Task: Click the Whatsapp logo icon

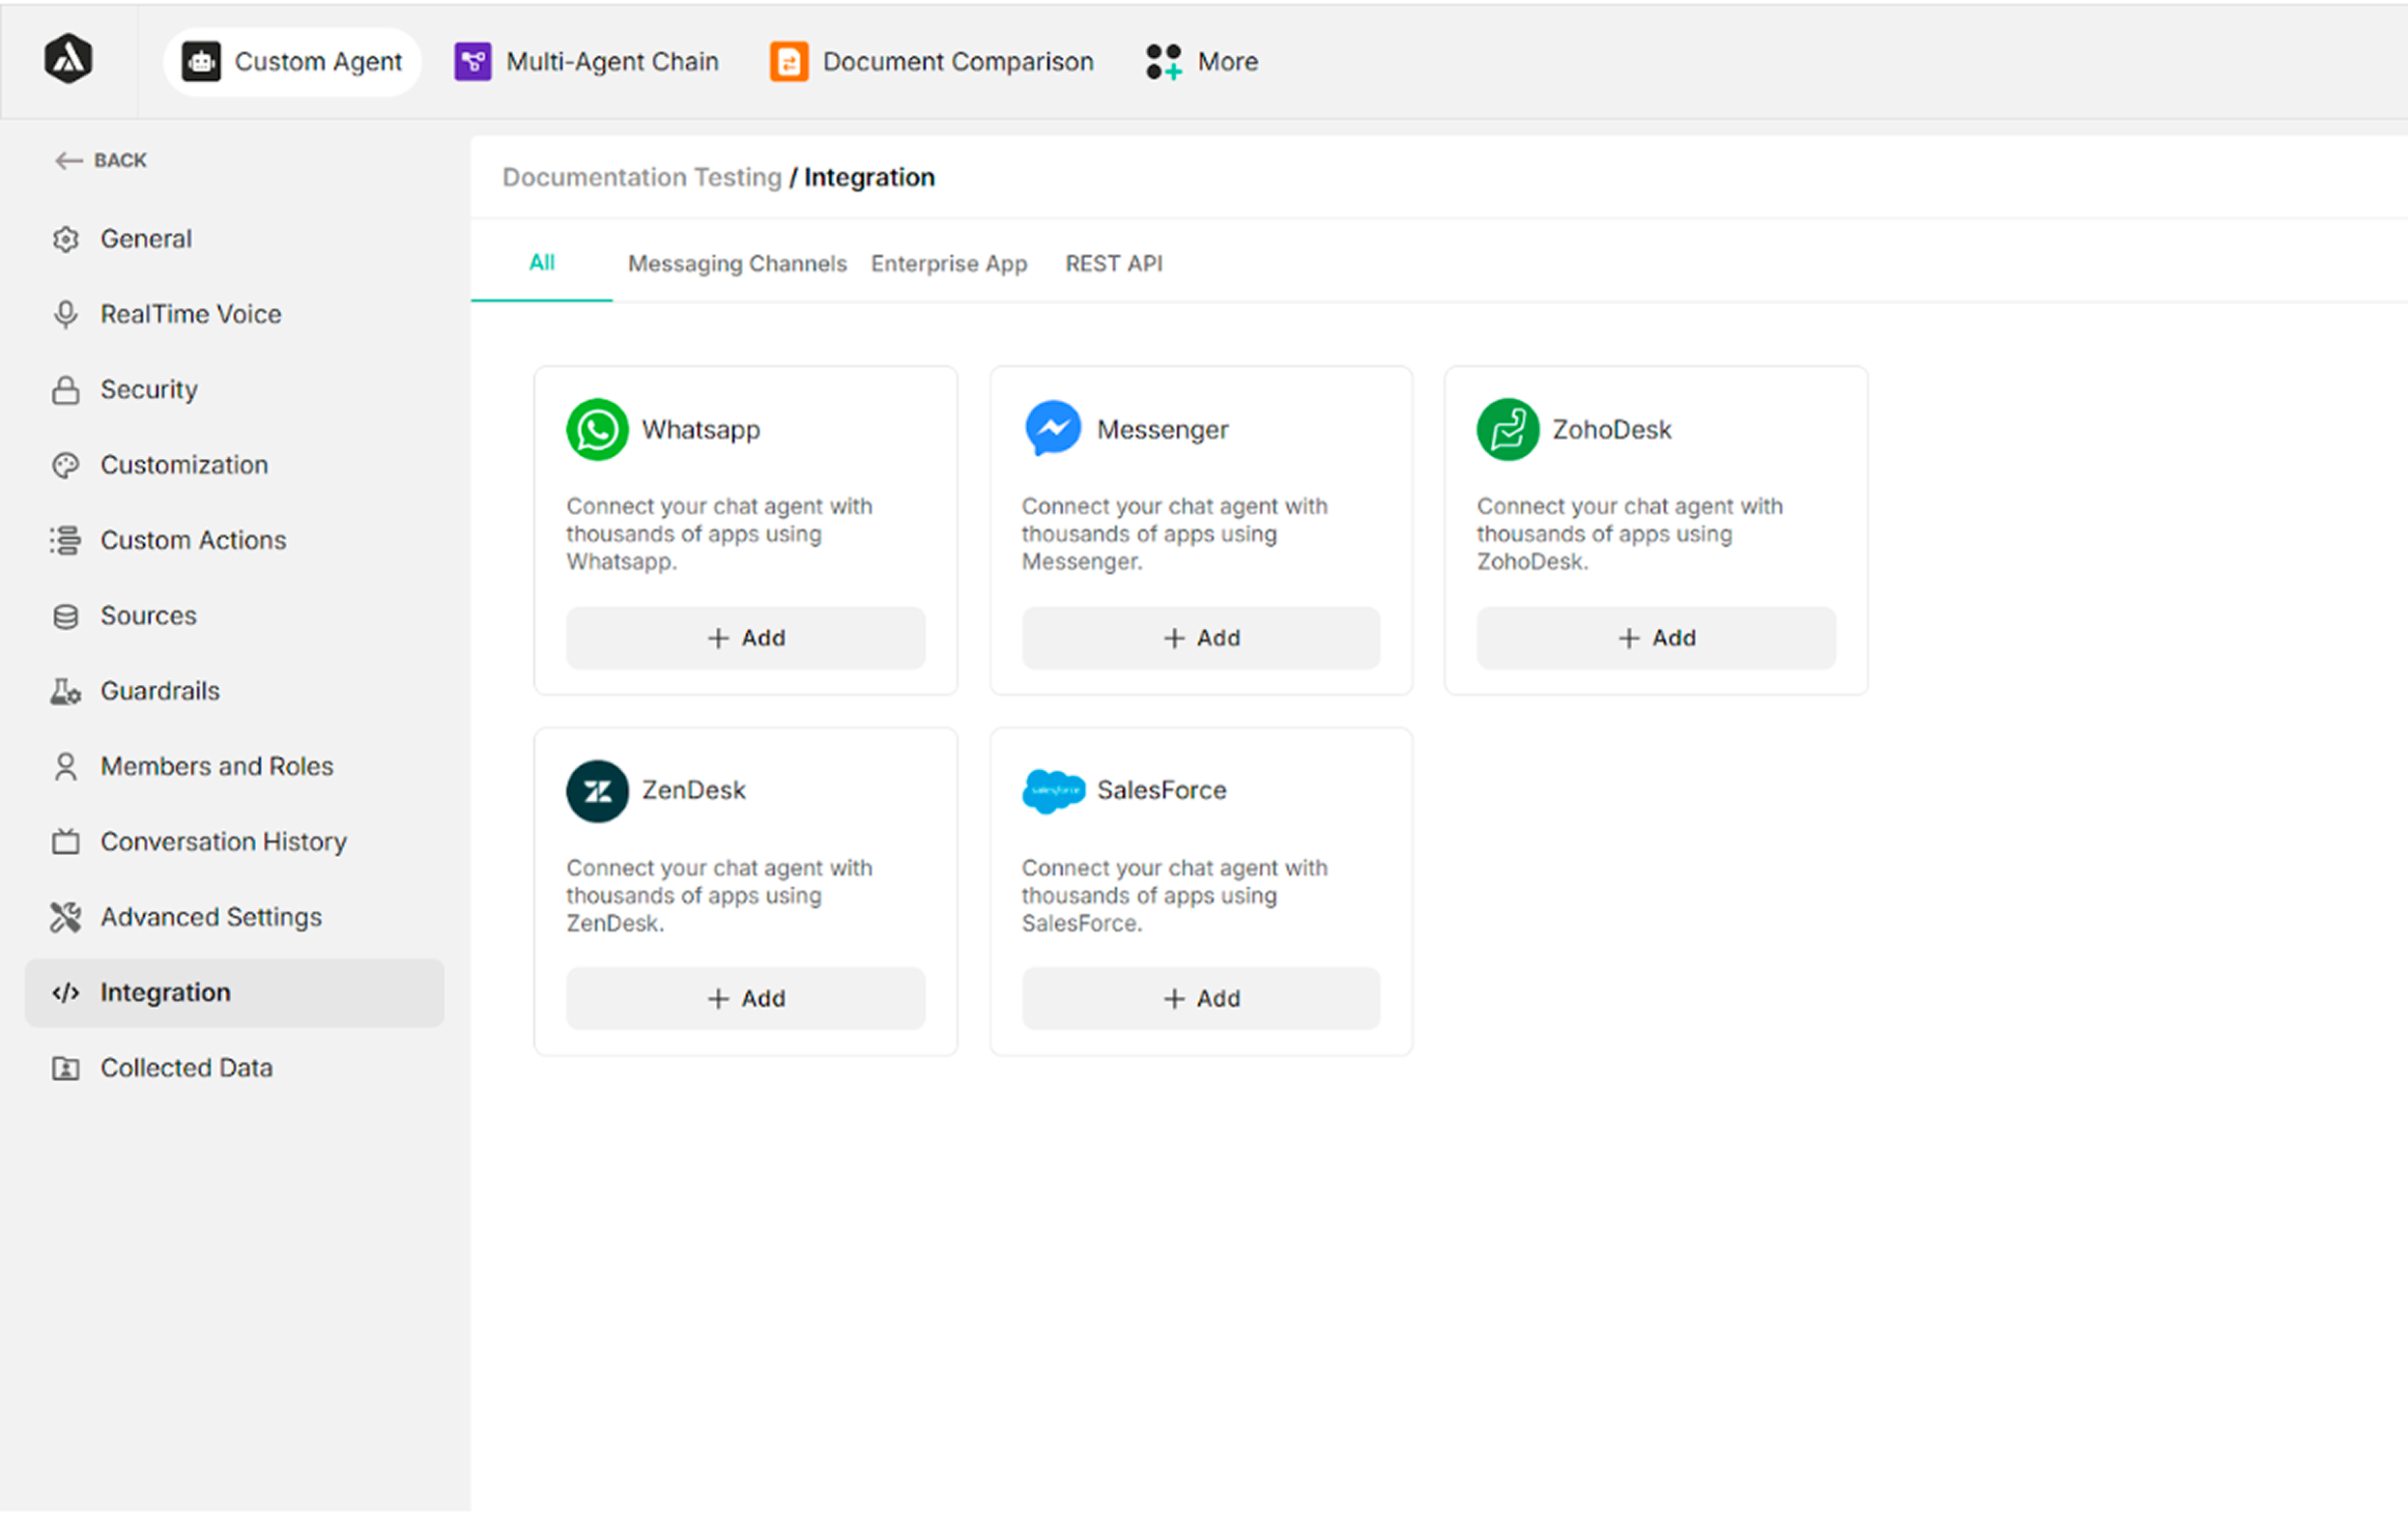Action: (597, 430)
